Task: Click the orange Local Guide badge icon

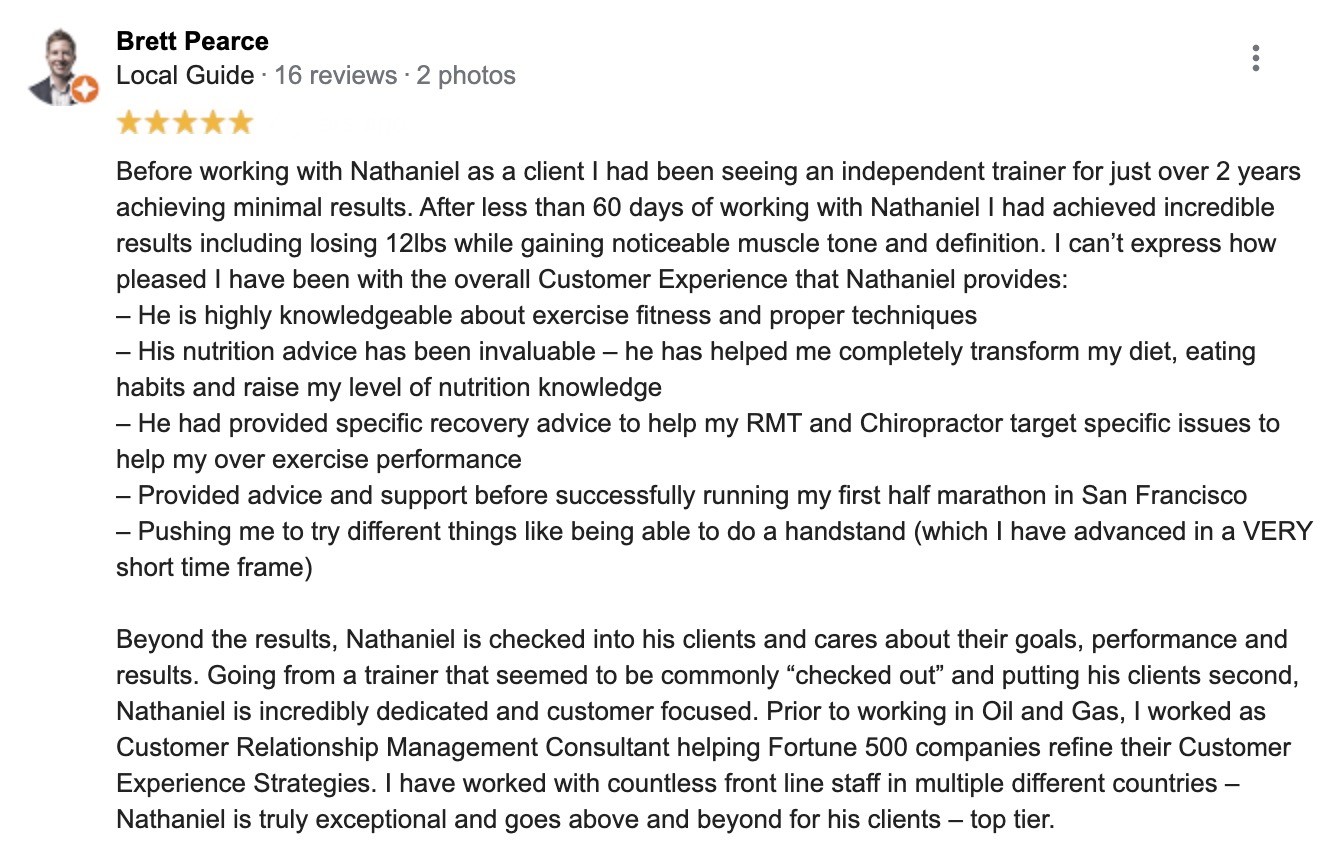Action: [86, 90]
